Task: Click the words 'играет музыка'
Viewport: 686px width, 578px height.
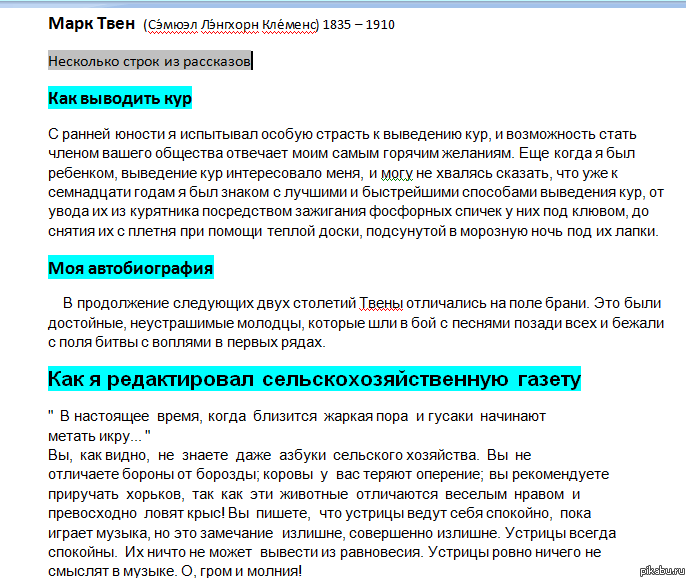Action: point(99,533)
